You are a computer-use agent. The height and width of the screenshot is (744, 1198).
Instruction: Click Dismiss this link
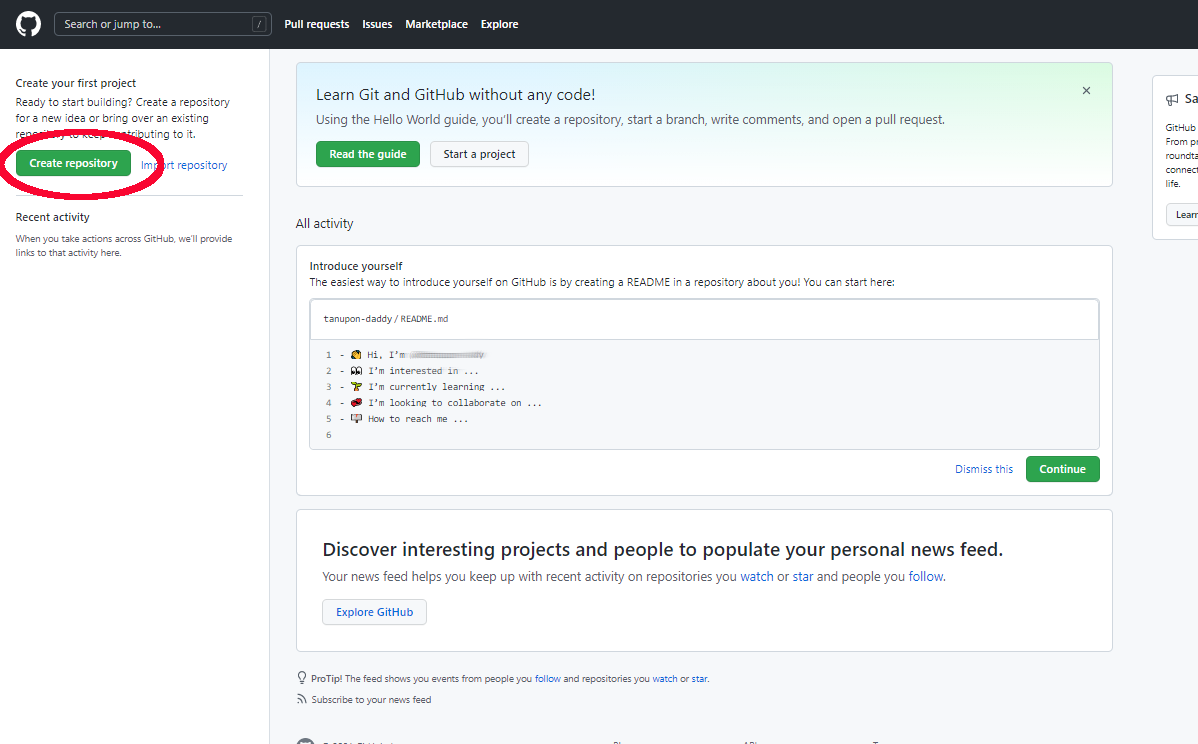coord(984,469)
